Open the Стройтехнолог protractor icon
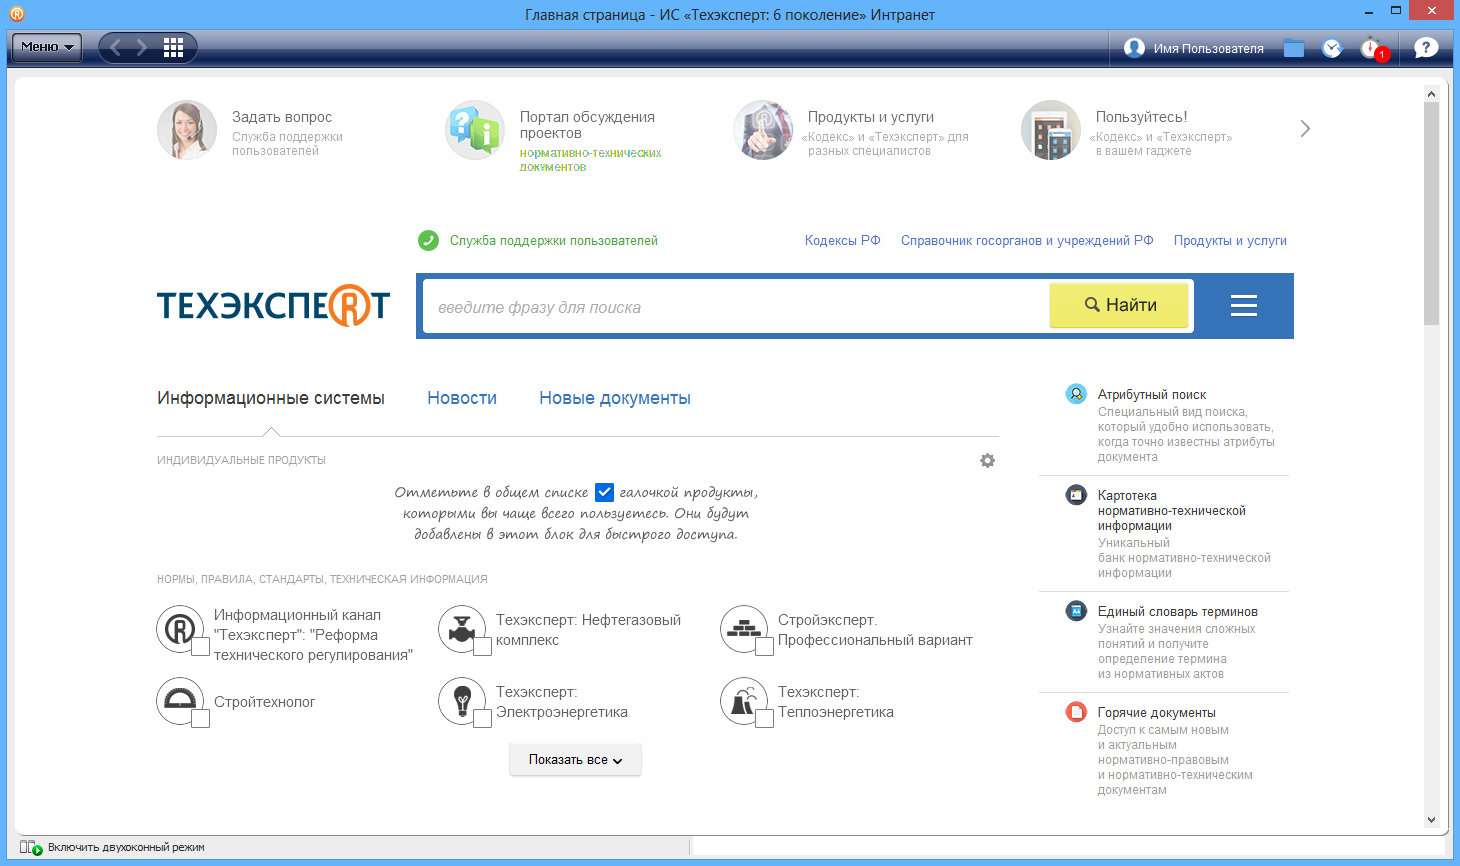This screenshot has width=1460, height=866. (x=180, y=701)
